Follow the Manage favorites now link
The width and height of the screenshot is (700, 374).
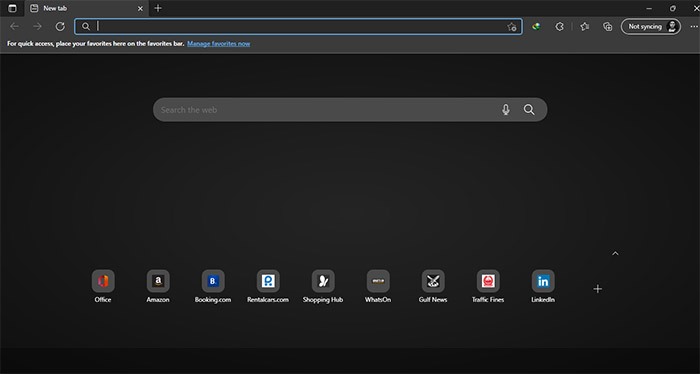pos(219,44)
